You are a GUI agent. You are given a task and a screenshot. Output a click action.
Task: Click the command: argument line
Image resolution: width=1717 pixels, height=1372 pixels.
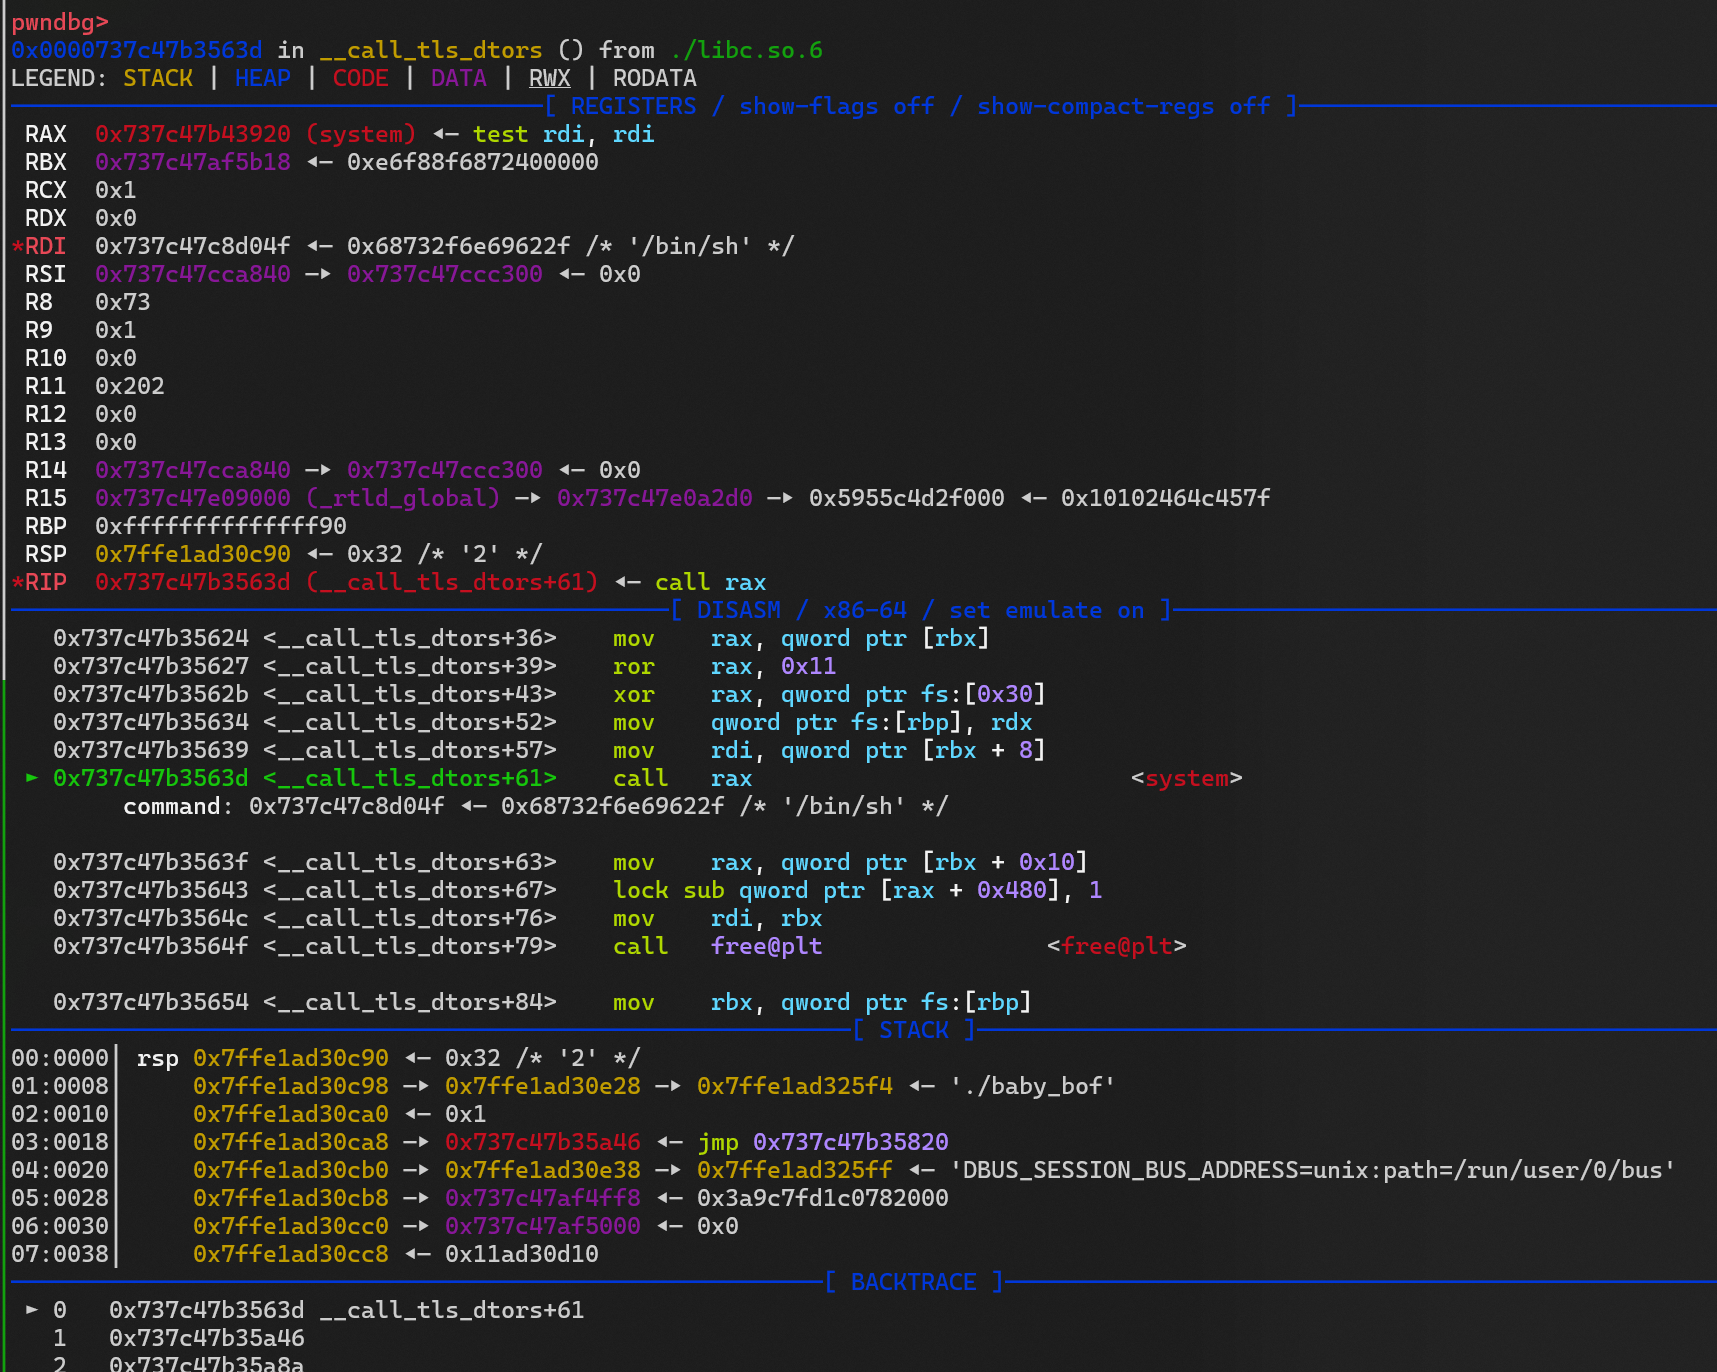click(x=535, y=806)
